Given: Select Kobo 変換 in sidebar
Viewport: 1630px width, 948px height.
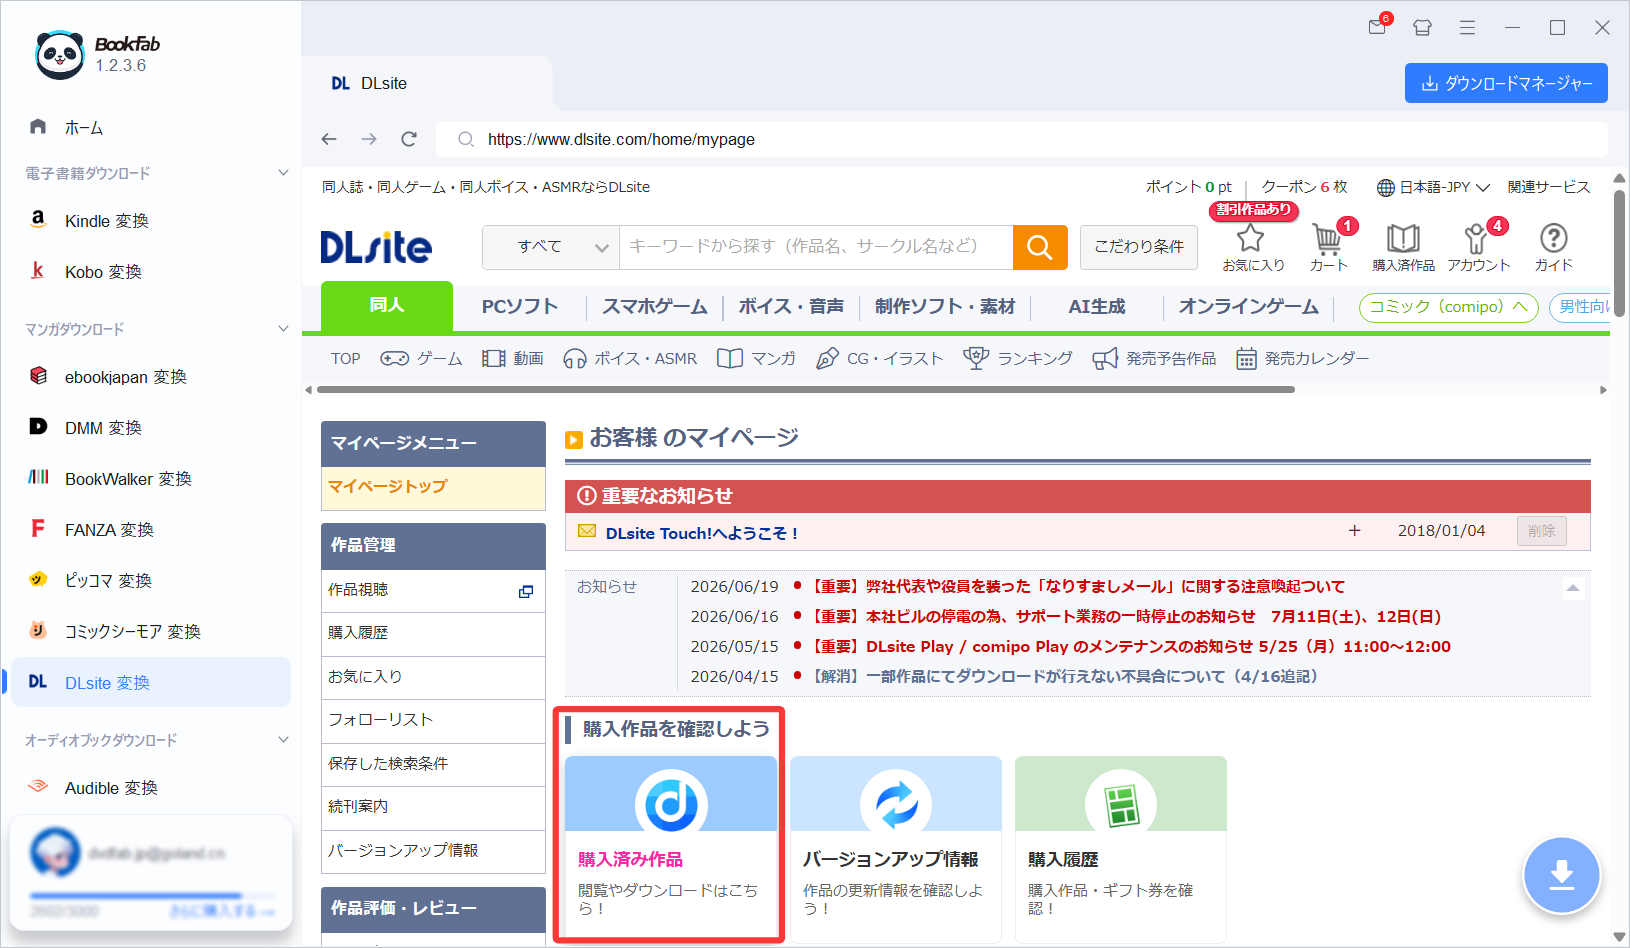Looking at the screenshot, I should tap(151, 272).
